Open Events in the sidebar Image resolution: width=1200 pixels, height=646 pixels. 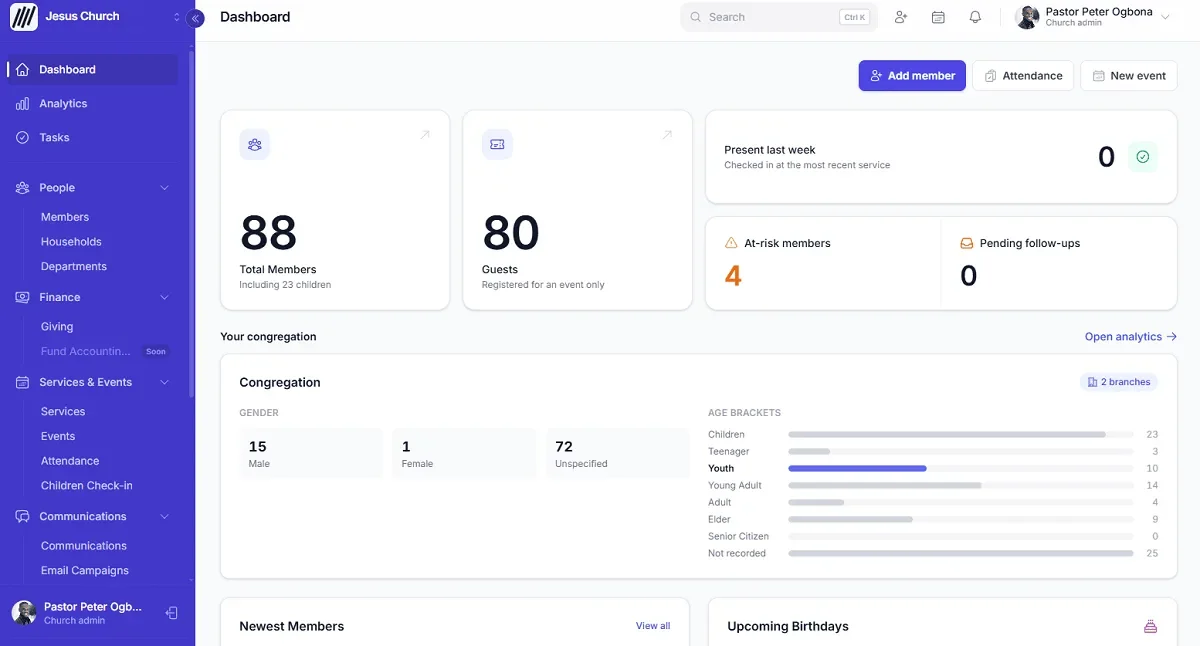point(58,437)
